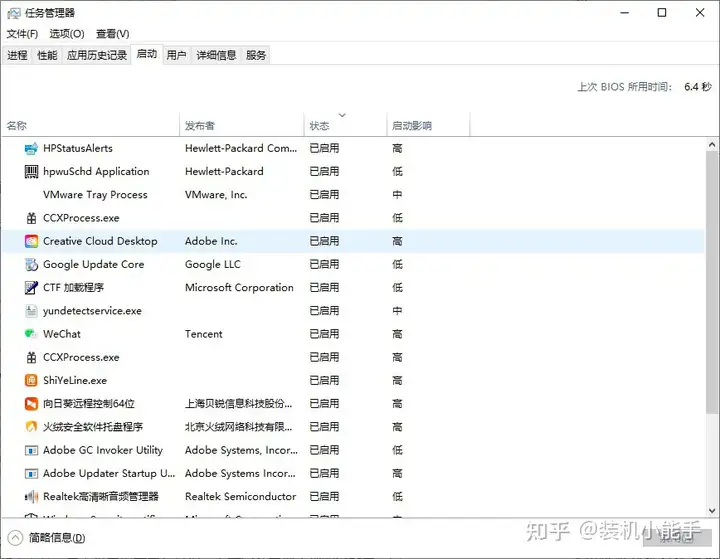Switch to the 进程 tab
720x559 pixels.
(x=17, y=56)
